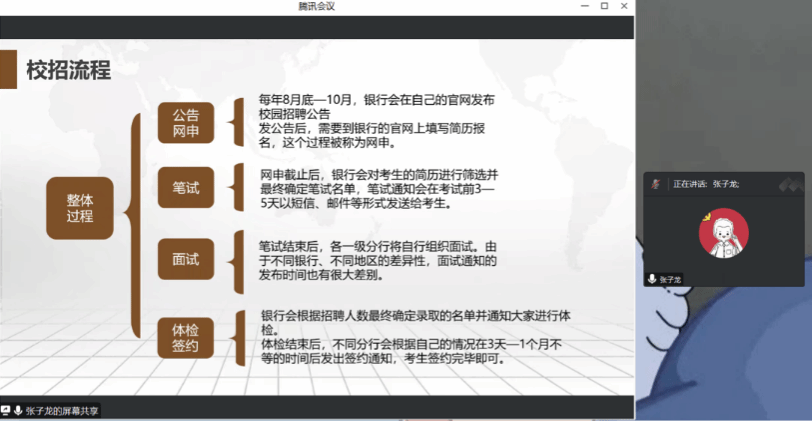Viewport: 812px width, 422px height.
Task: Maximize the 腾讯会议 window
Action: coord(604,6)
